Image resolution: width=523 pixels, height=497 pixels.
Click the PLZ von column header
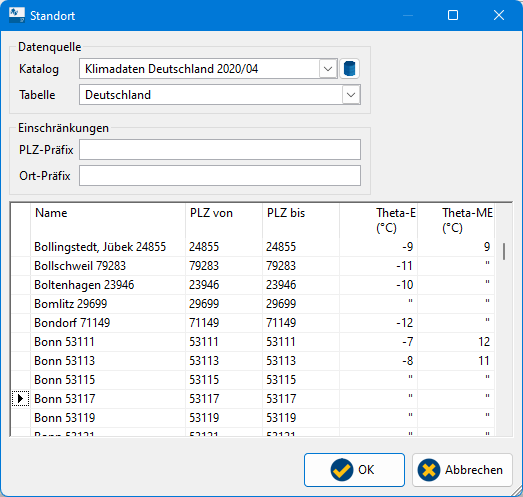224,220
